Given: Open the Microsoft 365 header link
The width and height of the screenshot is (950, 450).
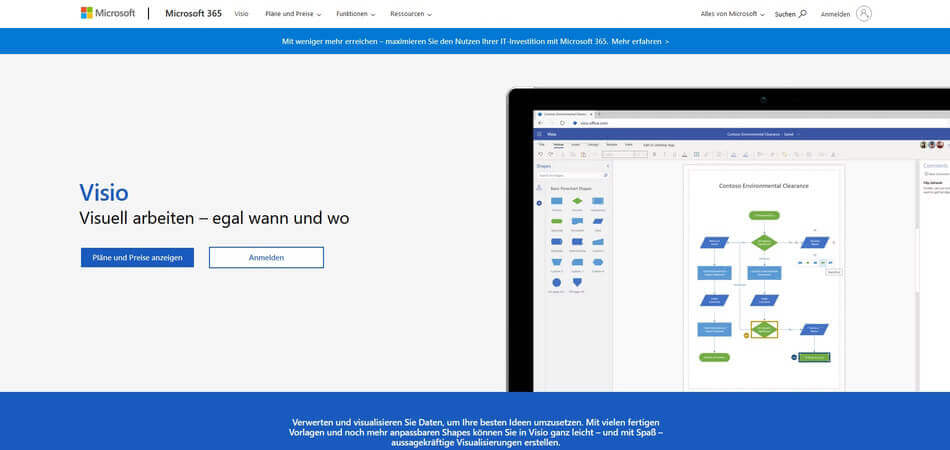Looking at the screenshot, I should pos(193,13).
